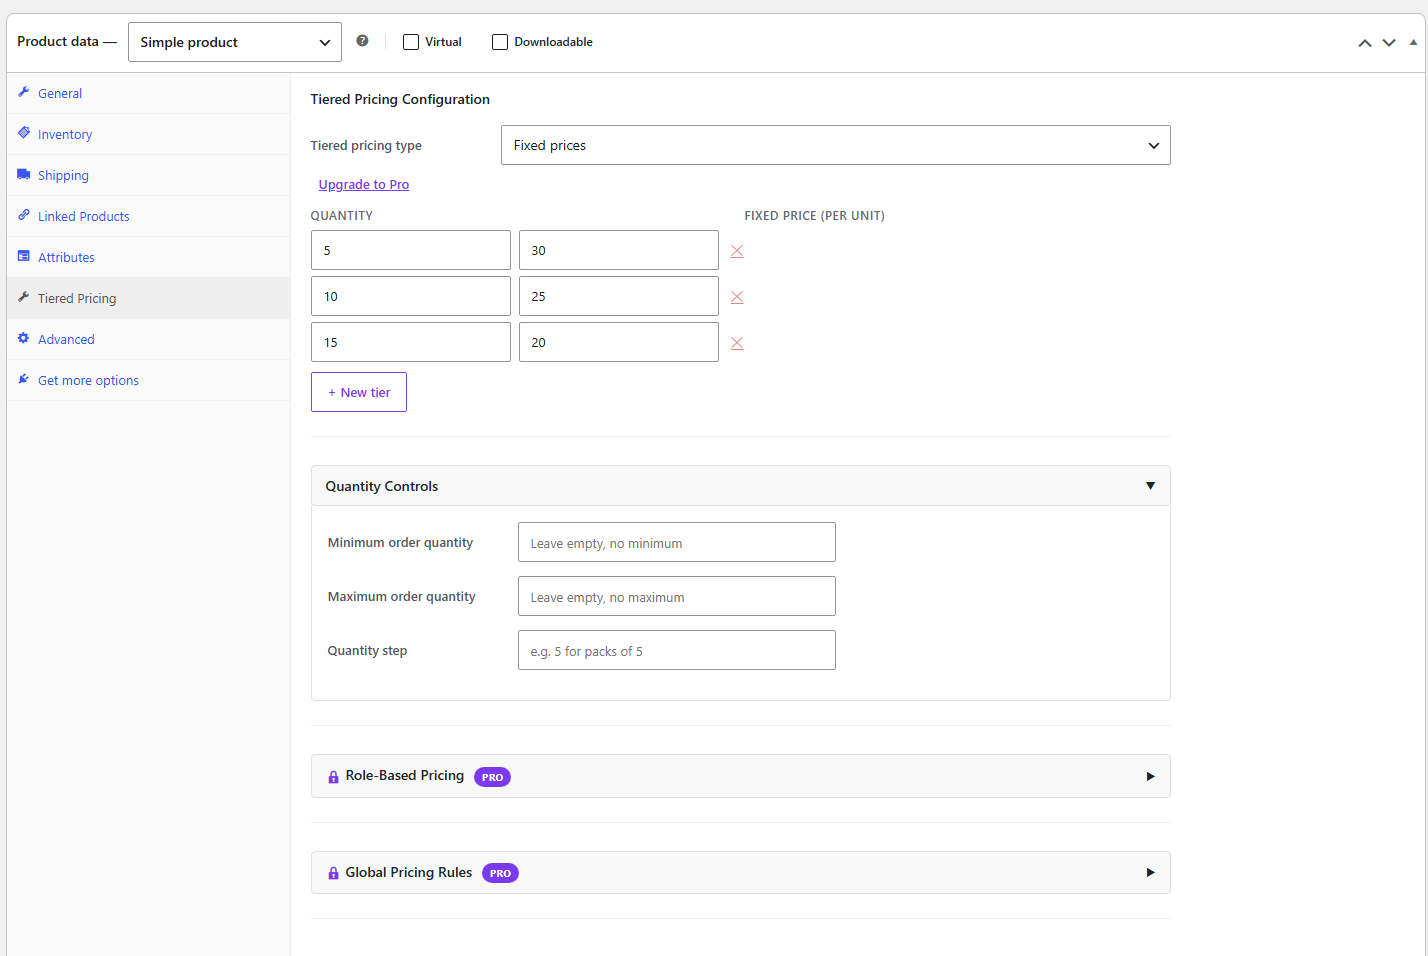Click the Attributes tab list icon

pyautogui.click(x=24, y=256)
